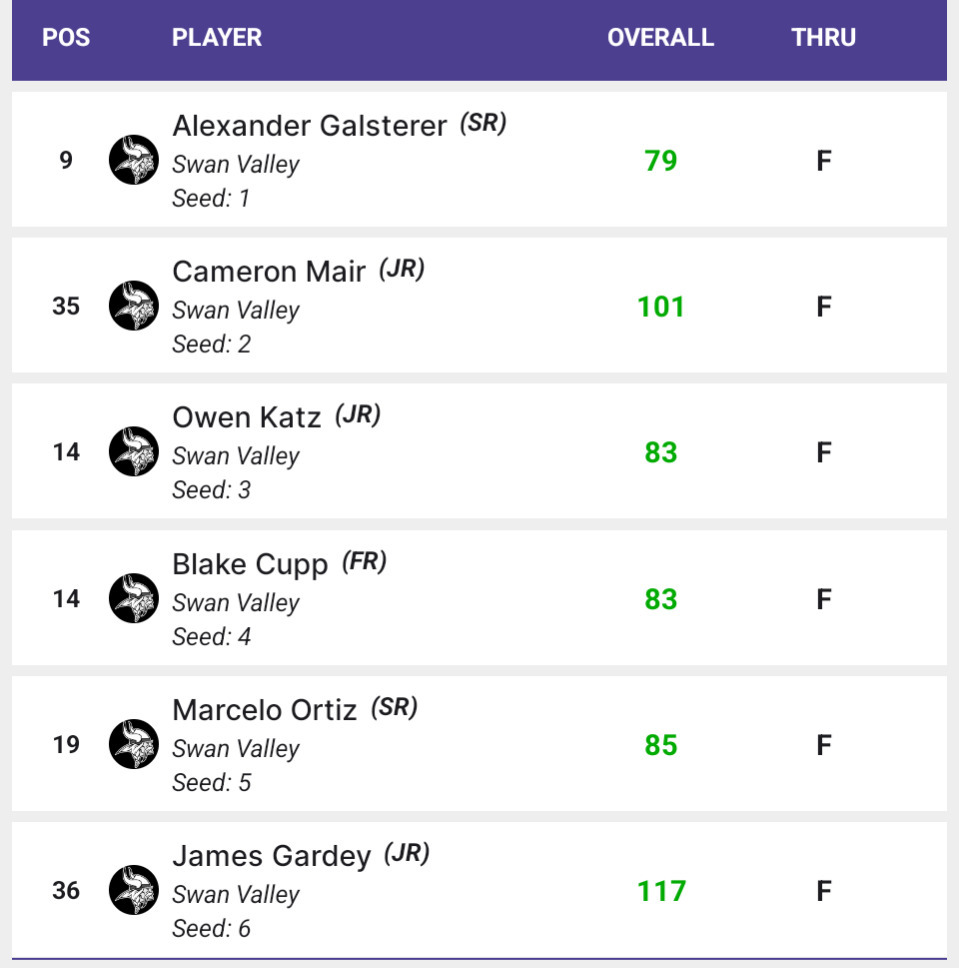Open James Gardey player name
959x968 pixels.
(x=271, y=856)
